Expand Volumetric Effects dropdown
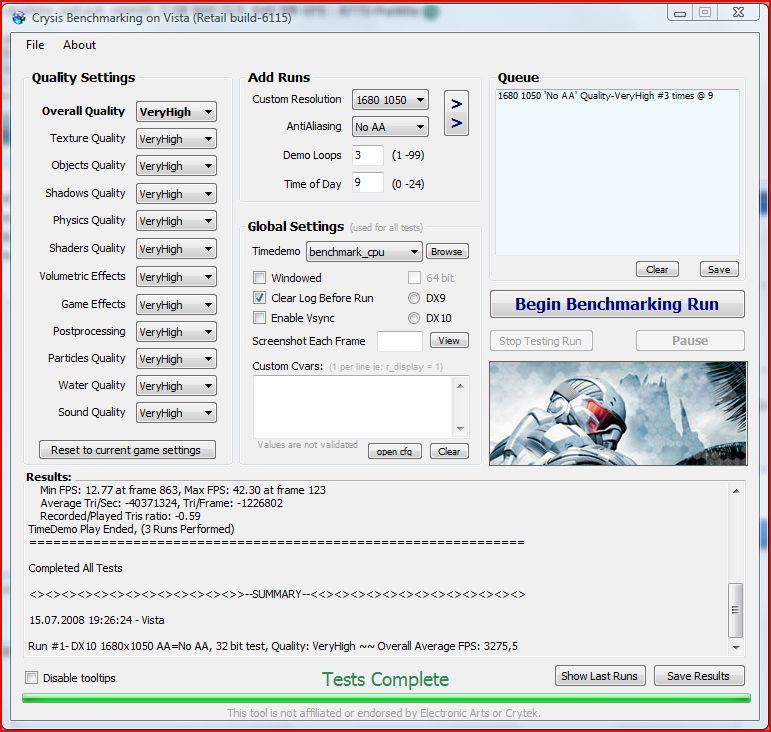The image size is (771, 732). tap(176, 277)
